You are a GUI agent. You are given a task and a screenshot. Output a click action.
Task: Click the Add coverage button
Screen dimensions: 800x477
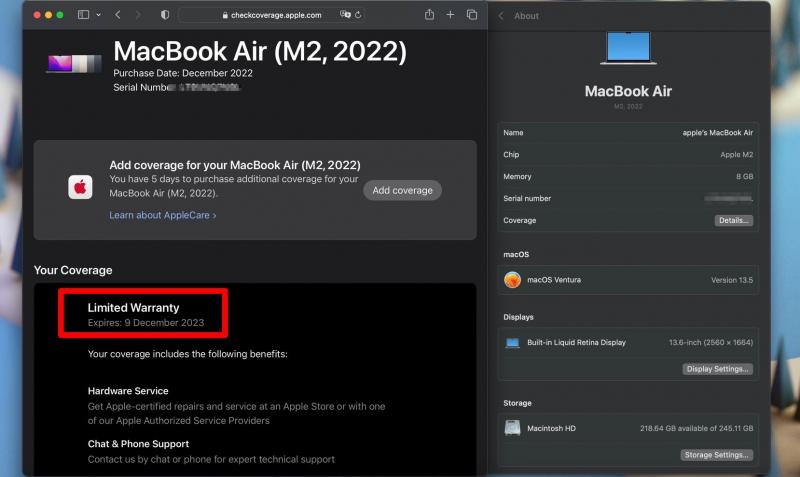point(403,190)
